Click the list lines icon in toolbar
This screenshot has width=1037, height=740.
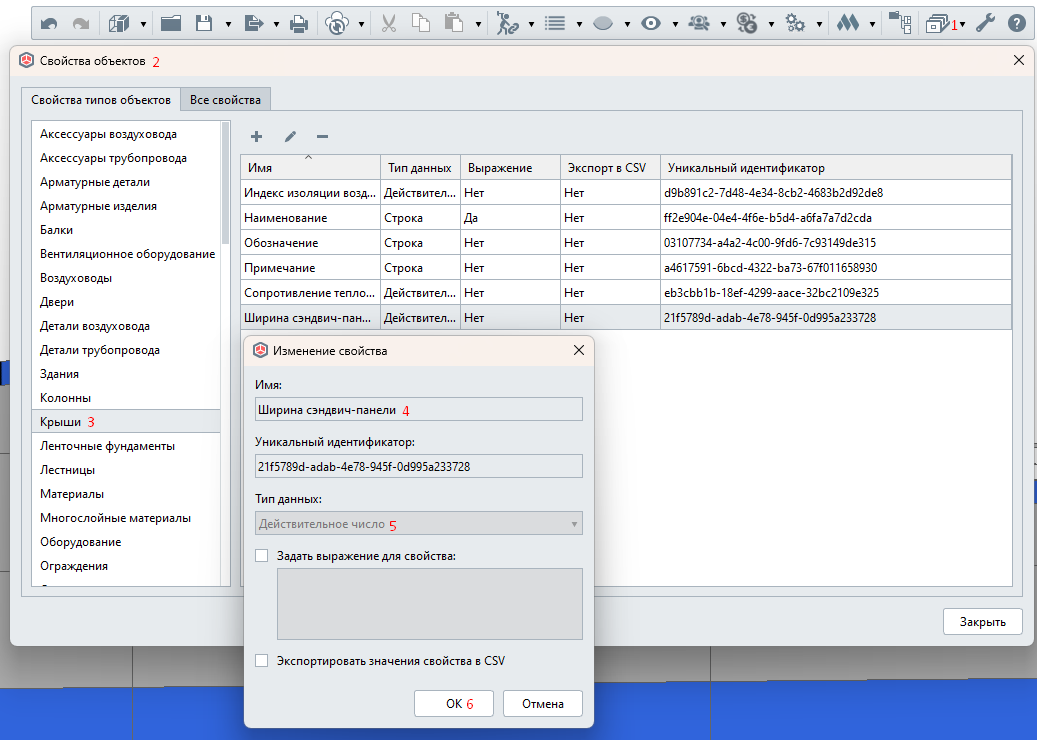[554, 24]
